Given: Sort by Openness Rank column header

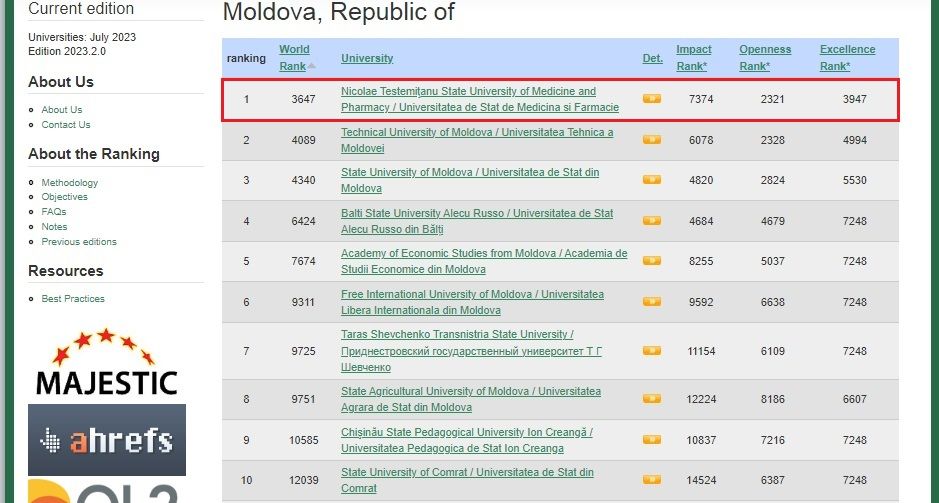Looking at the screenshot, I should [765, 57].
